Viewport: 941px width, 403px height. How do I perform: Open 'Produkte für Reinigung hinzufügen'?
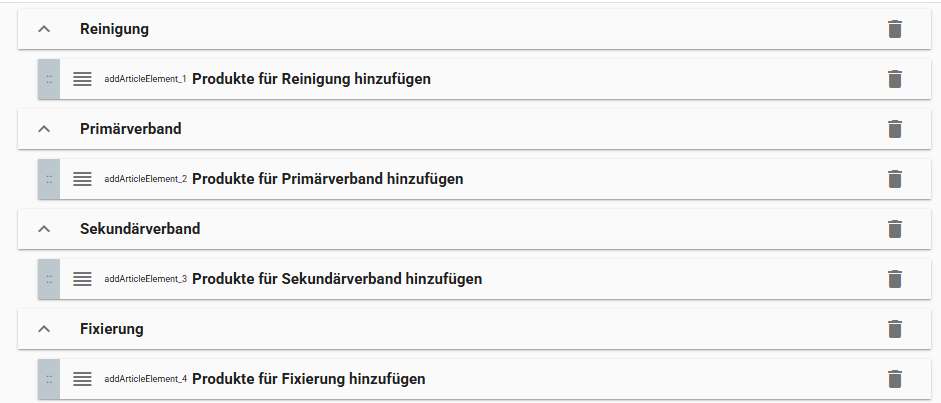pos(311,79)
